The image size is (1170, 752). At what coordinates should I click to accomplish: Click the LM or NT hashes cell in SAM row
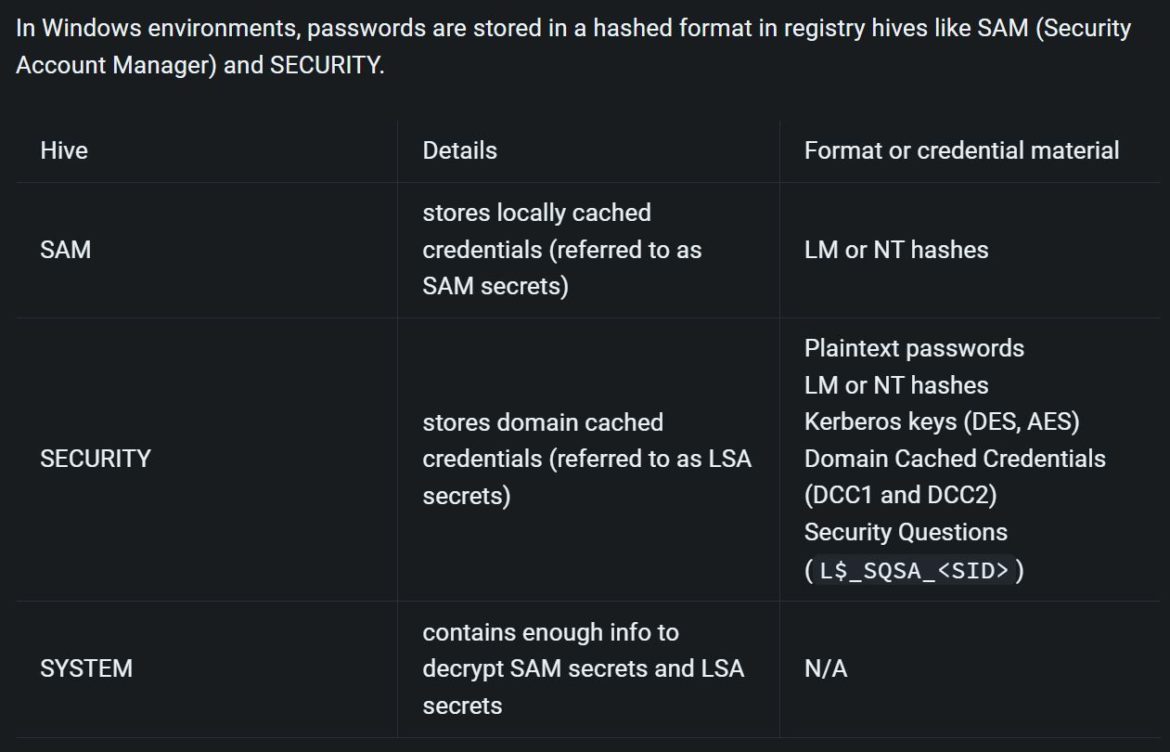click(896, 250)
